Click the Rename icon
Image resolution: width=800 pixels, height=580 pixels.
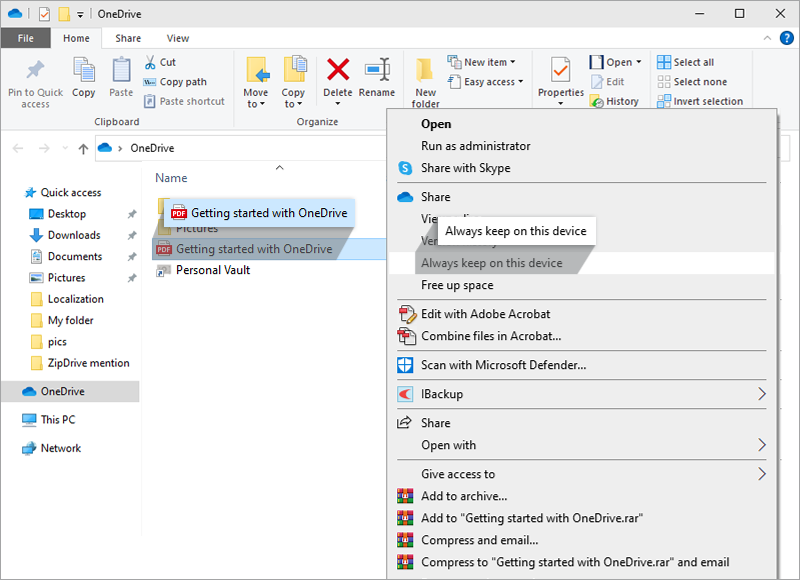pos(377,70)
